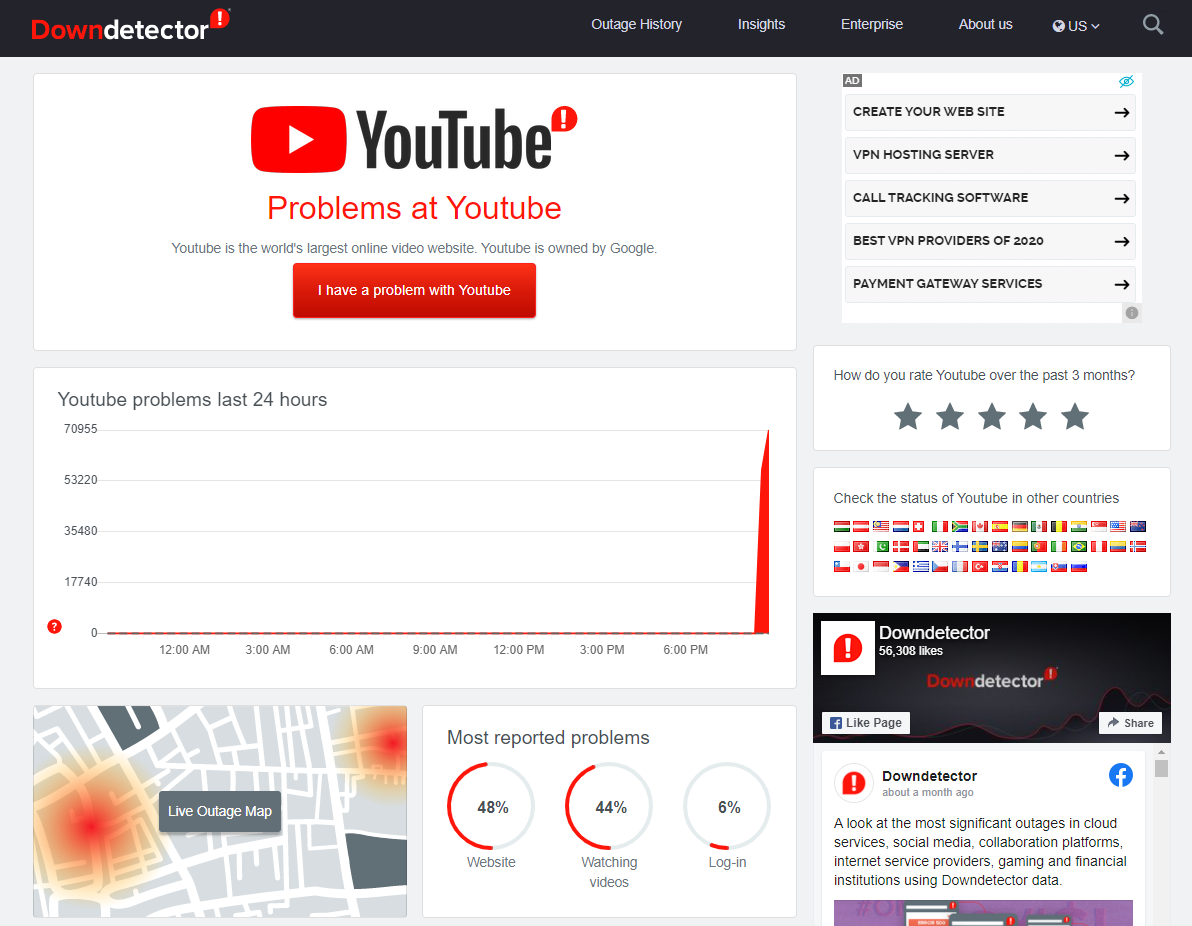Select the United Kingdom flag
Screen dimensions: 1192x926
coord(940,547)
